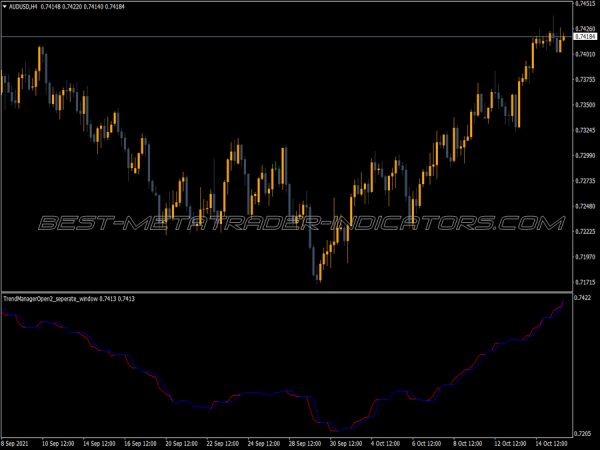This screenshot has height=450, width=600.
Task: Click the 0.72990 price axis label
Action: 585,155
